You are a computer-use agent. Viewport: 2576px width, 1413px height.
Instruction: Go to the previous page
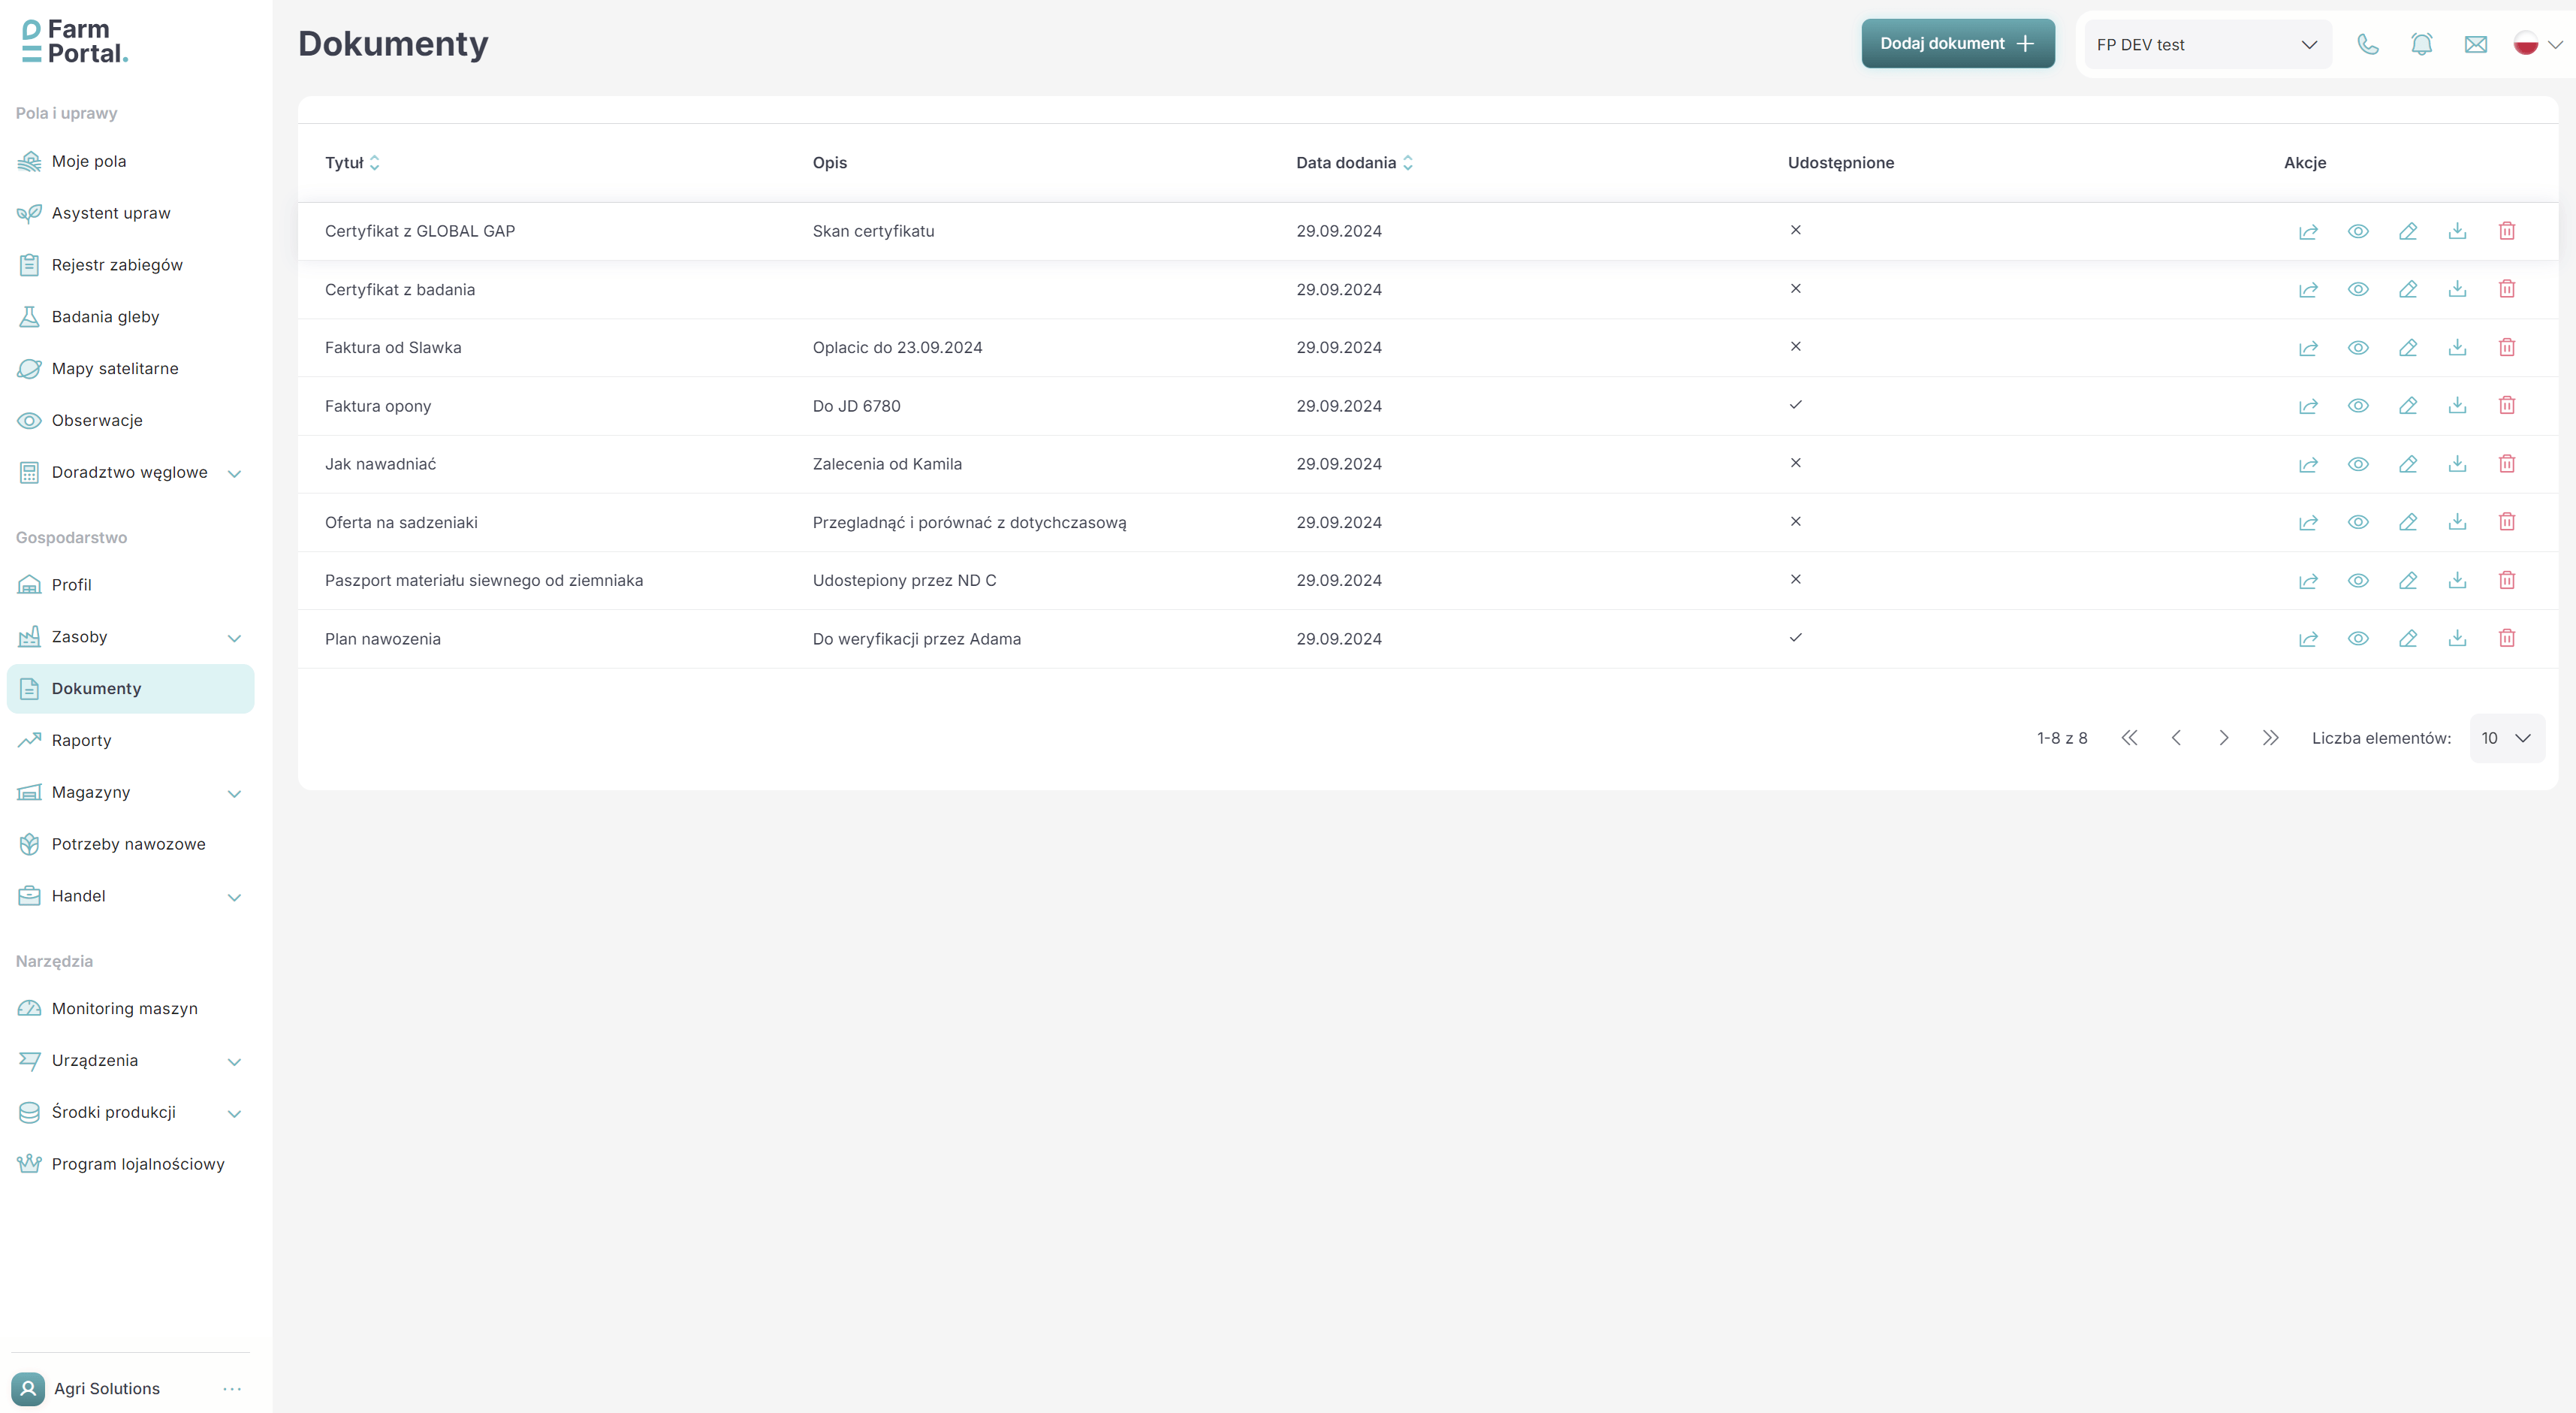click(x=2176, y=738)
